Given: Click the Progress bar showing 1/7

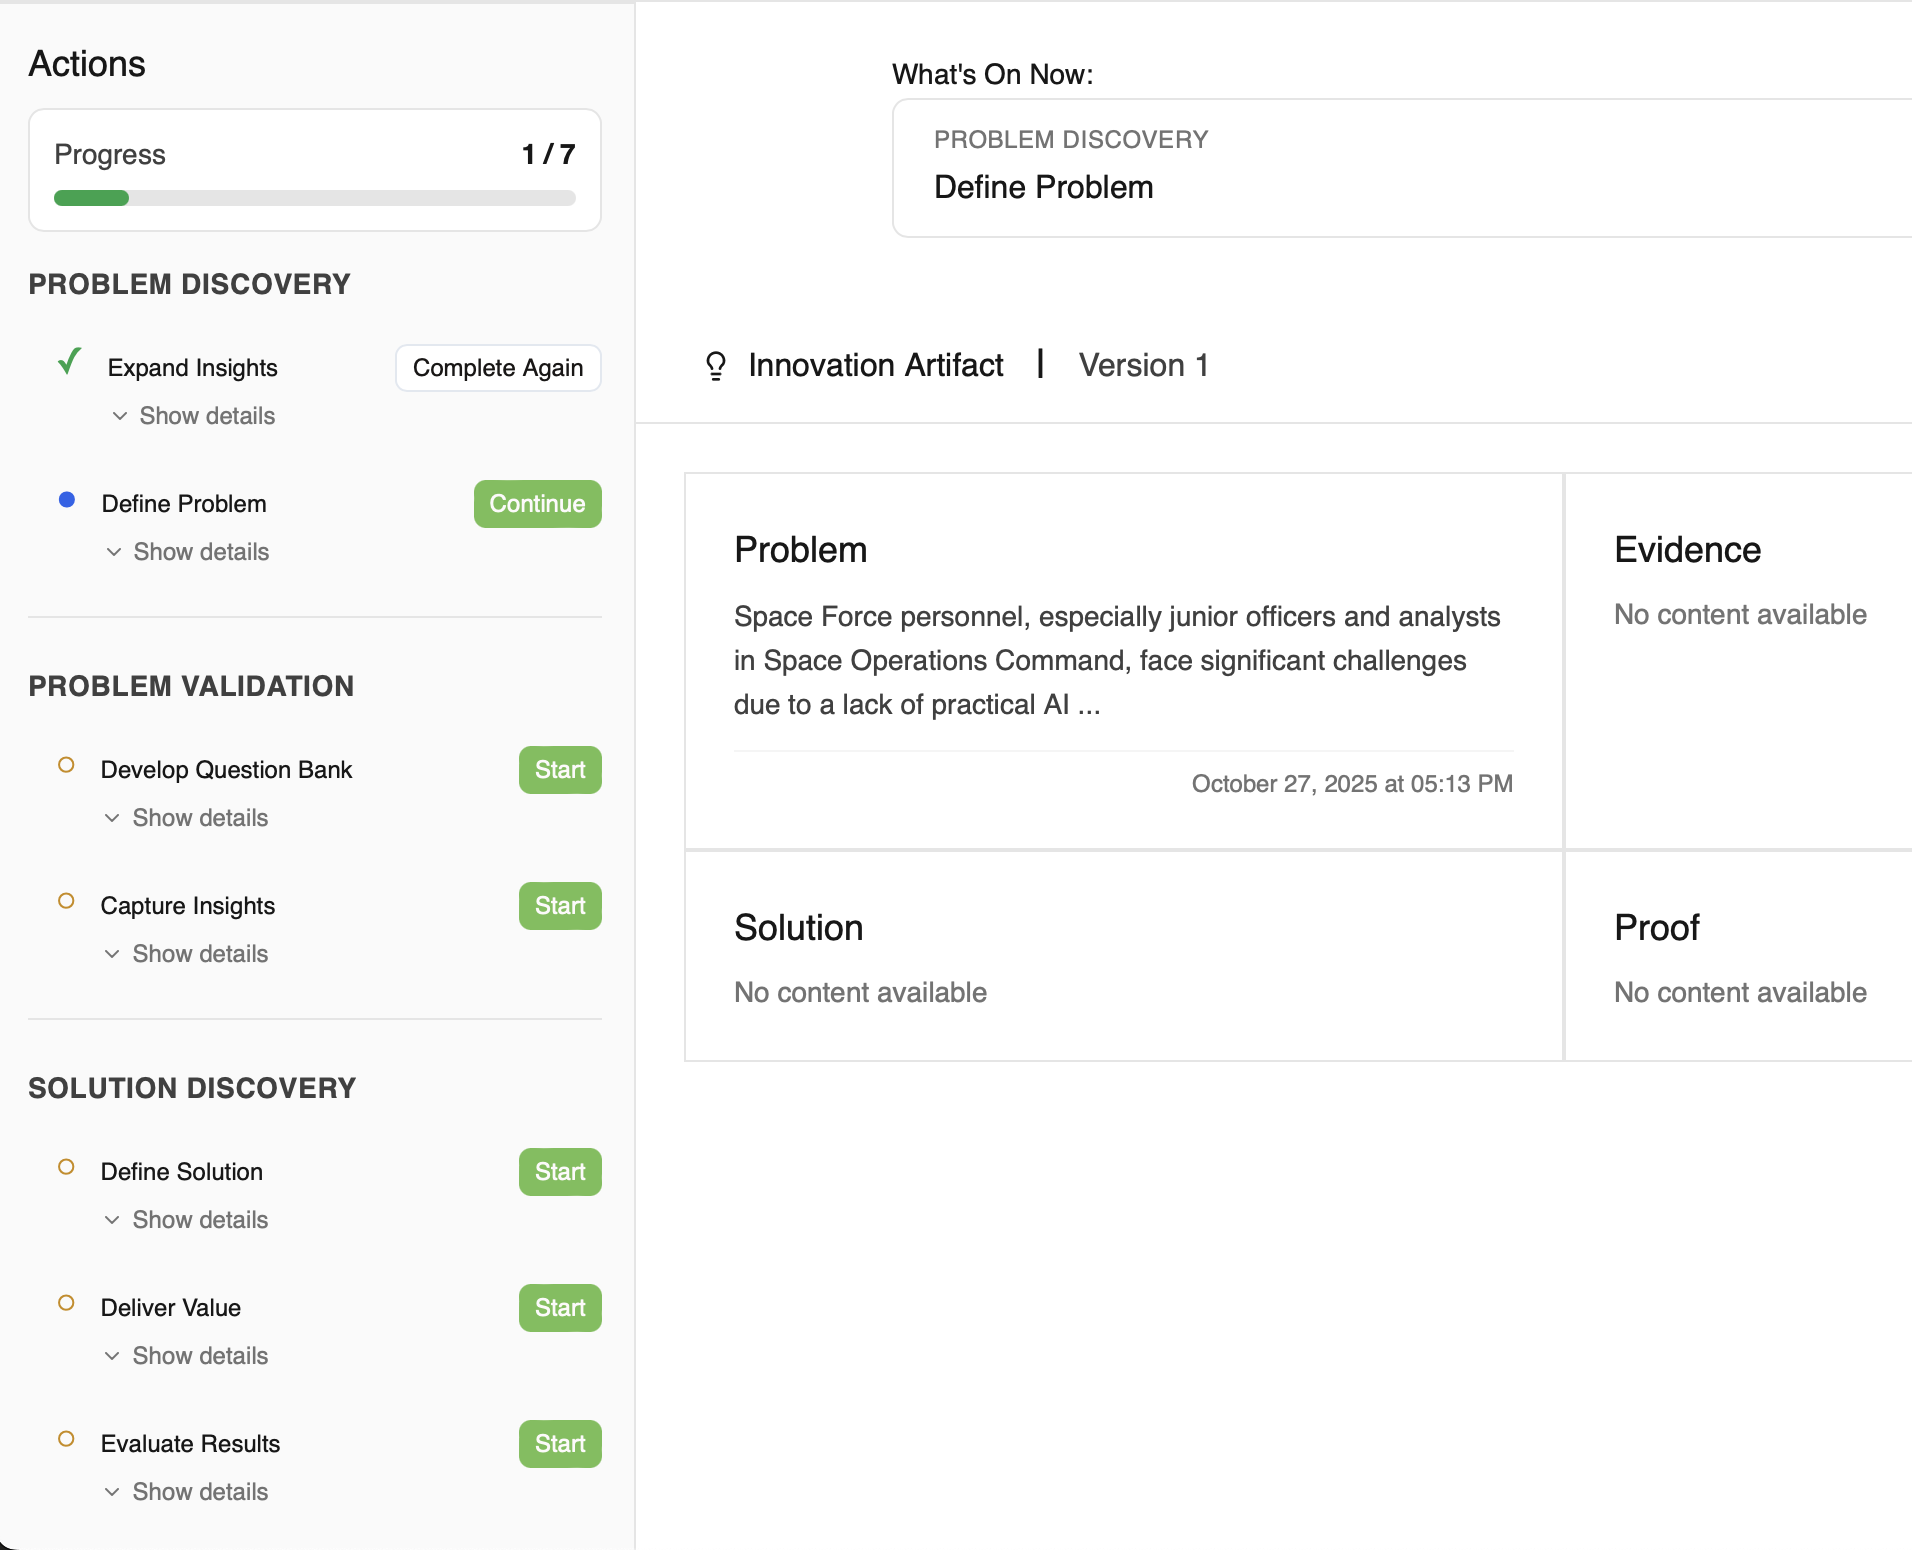Looking at the screenshot, I should click(x=314, y=198).
